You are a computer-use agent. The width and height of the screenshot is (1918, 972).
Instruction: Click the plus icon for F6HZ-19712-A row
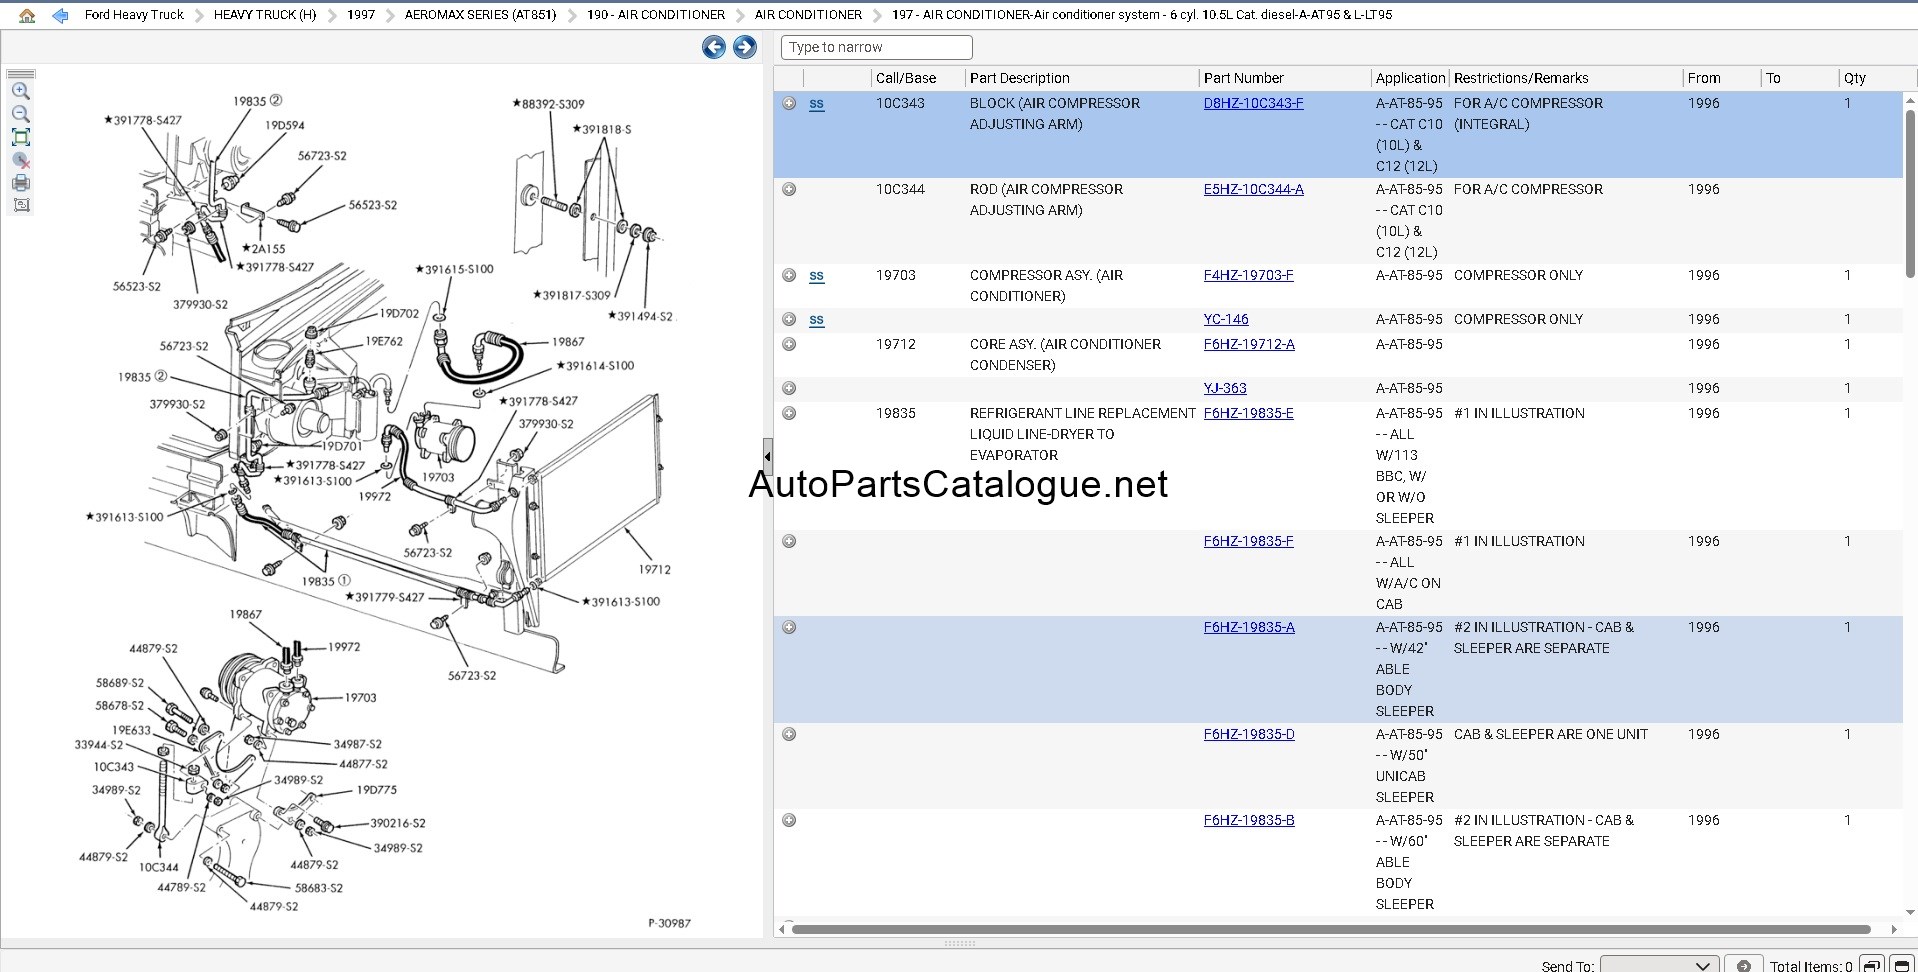point(789,344)
